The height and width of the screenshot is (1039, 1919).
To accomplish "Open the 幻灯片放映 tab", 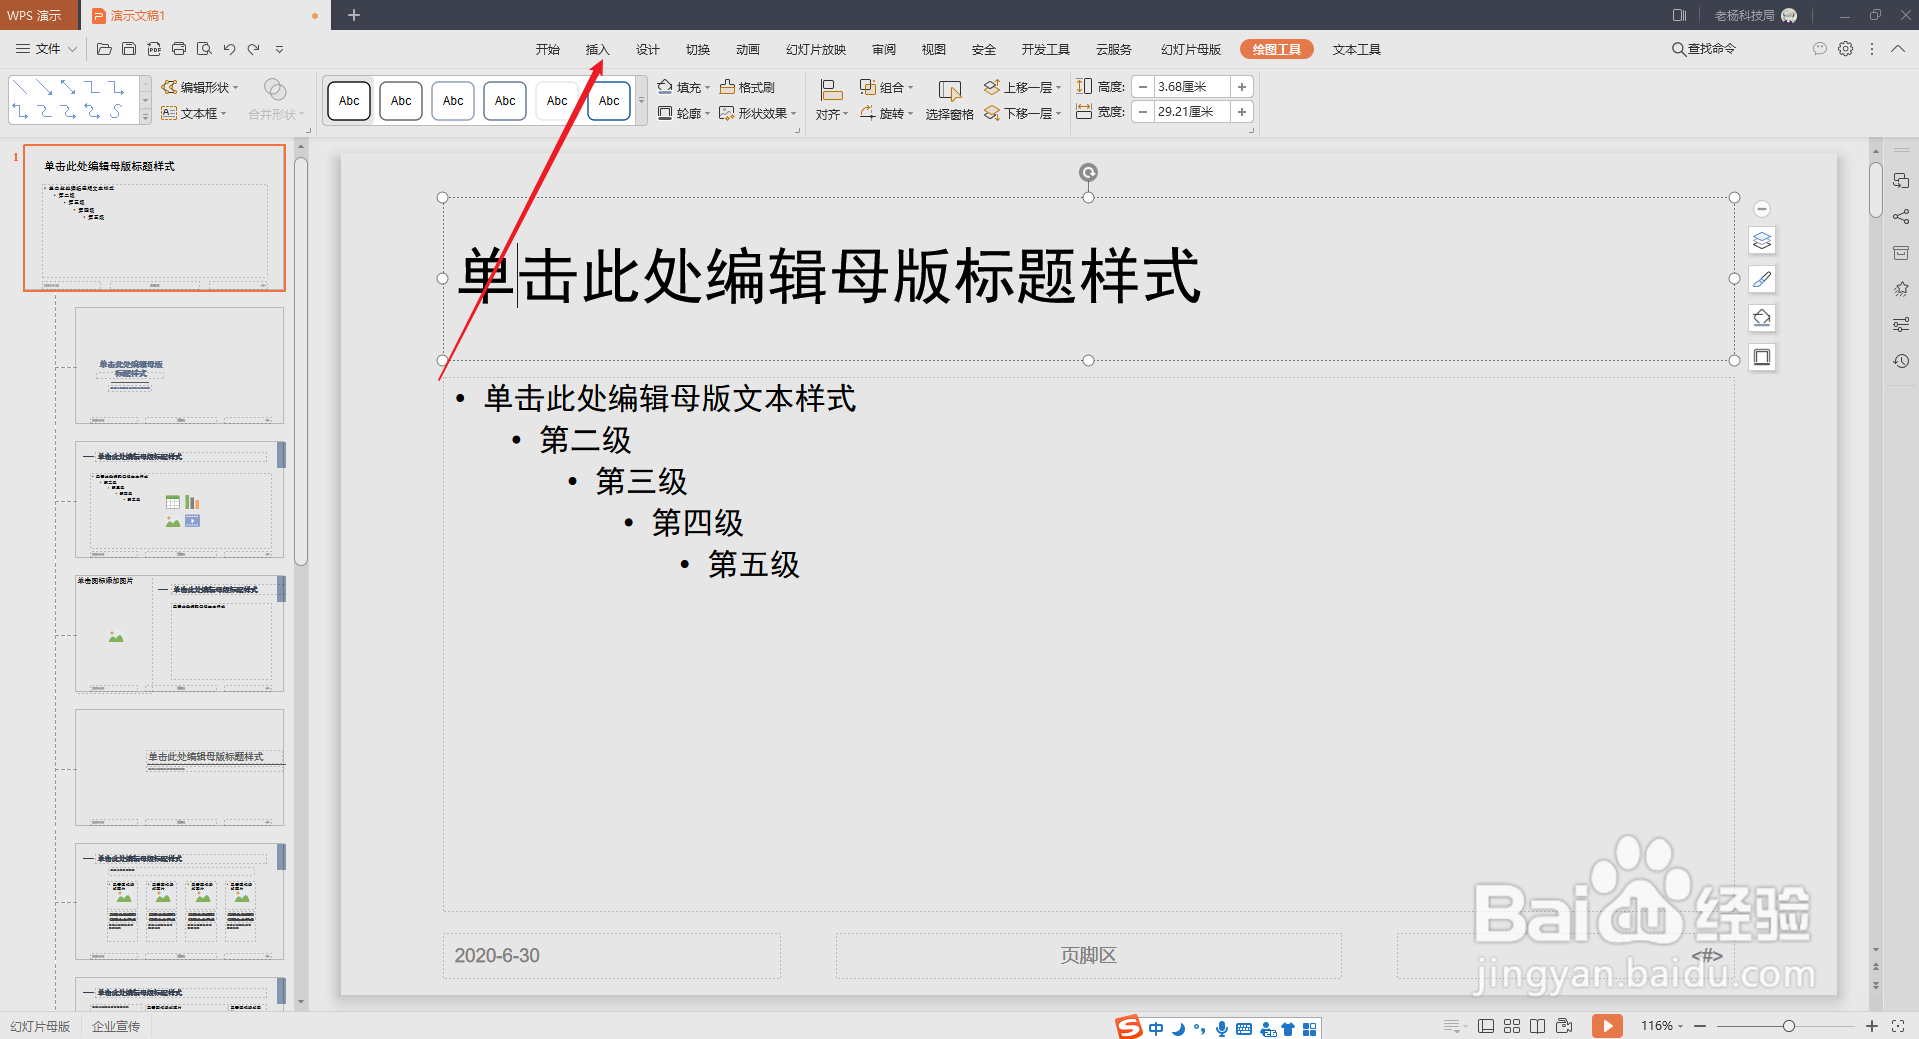I will click(815, 48).
